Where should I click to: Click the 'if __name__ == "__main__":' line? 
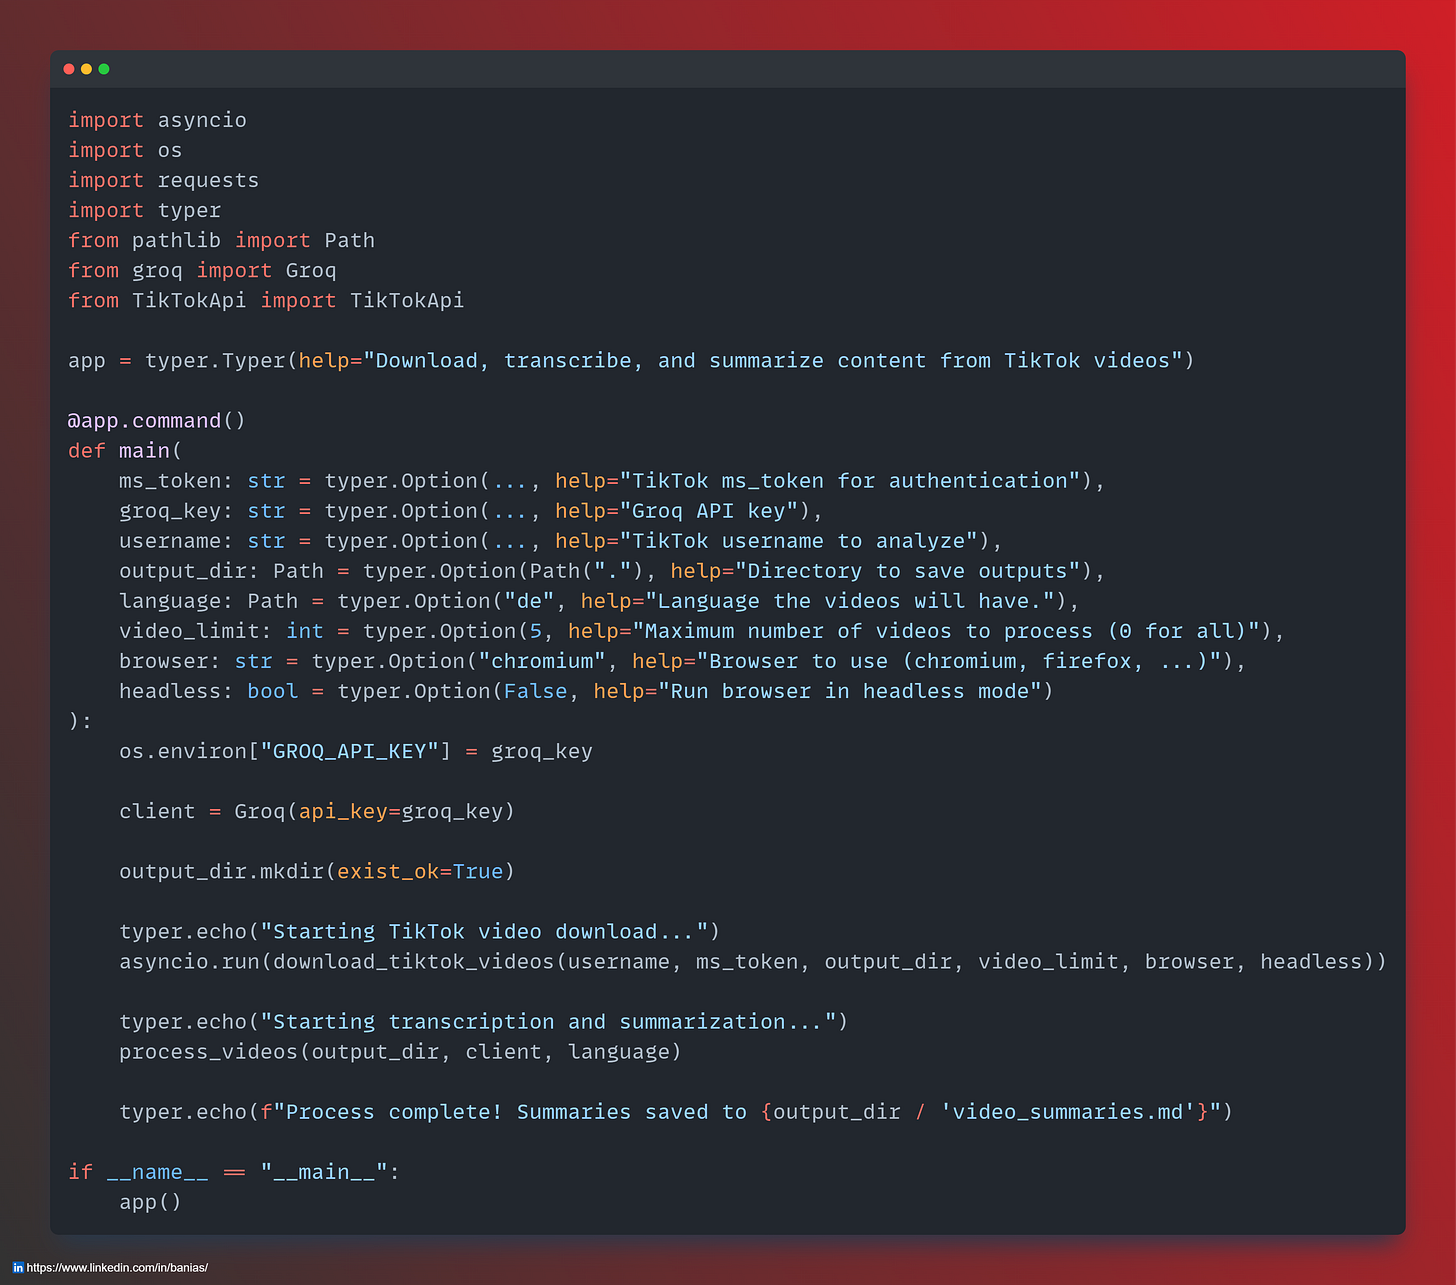tap(234, 1171)
